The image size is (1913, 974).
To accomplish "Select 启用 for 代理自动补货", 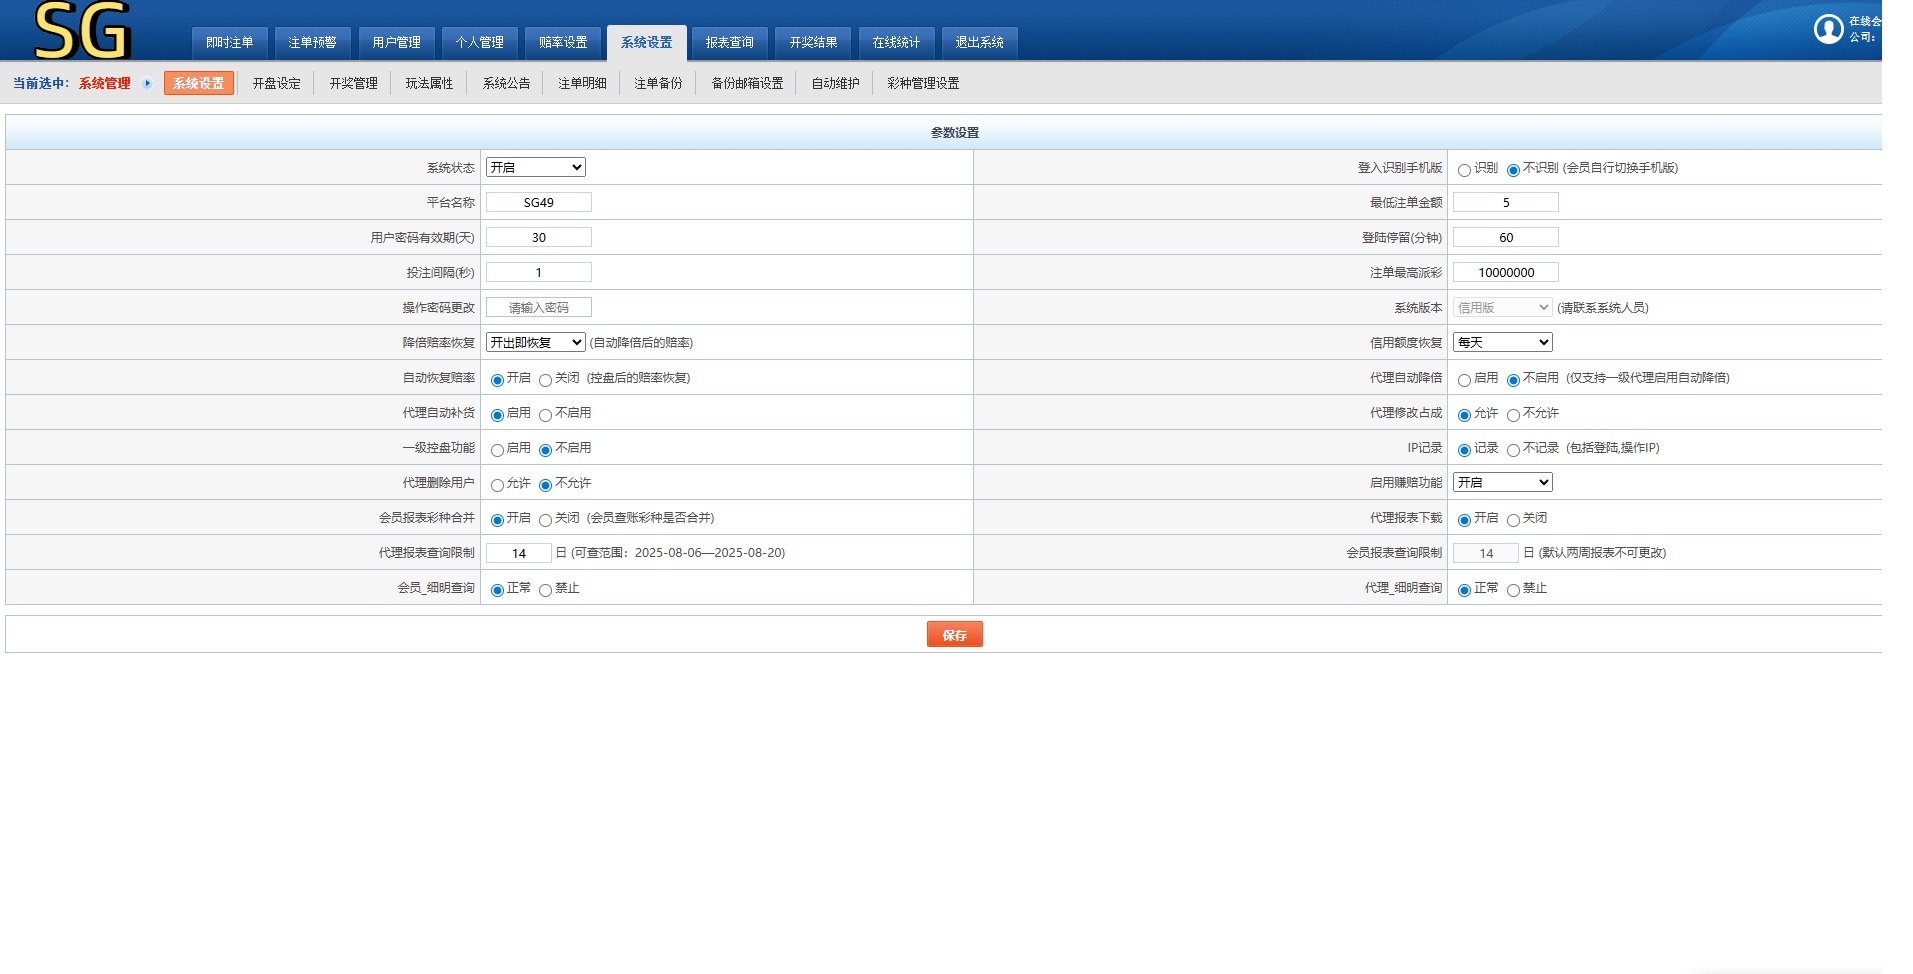I will coord(497,415).
